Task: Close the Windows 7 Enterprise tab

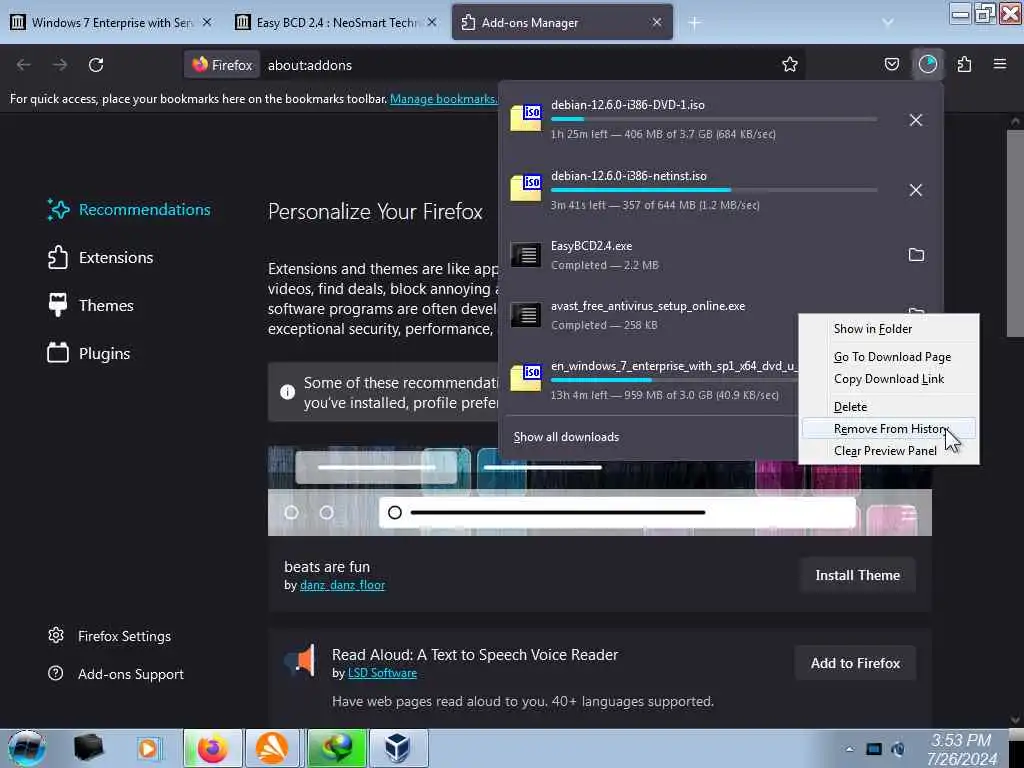Action: 207,22
